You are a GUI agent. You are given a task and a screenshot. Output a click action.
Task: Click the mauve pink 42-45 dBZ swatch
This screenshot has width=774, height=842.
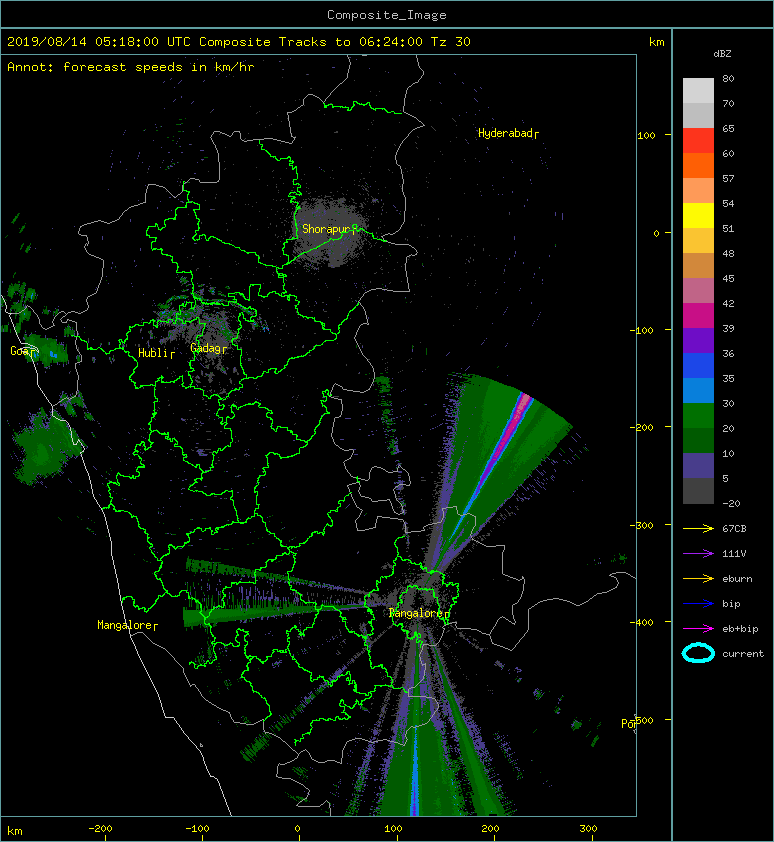pos(698,291)
